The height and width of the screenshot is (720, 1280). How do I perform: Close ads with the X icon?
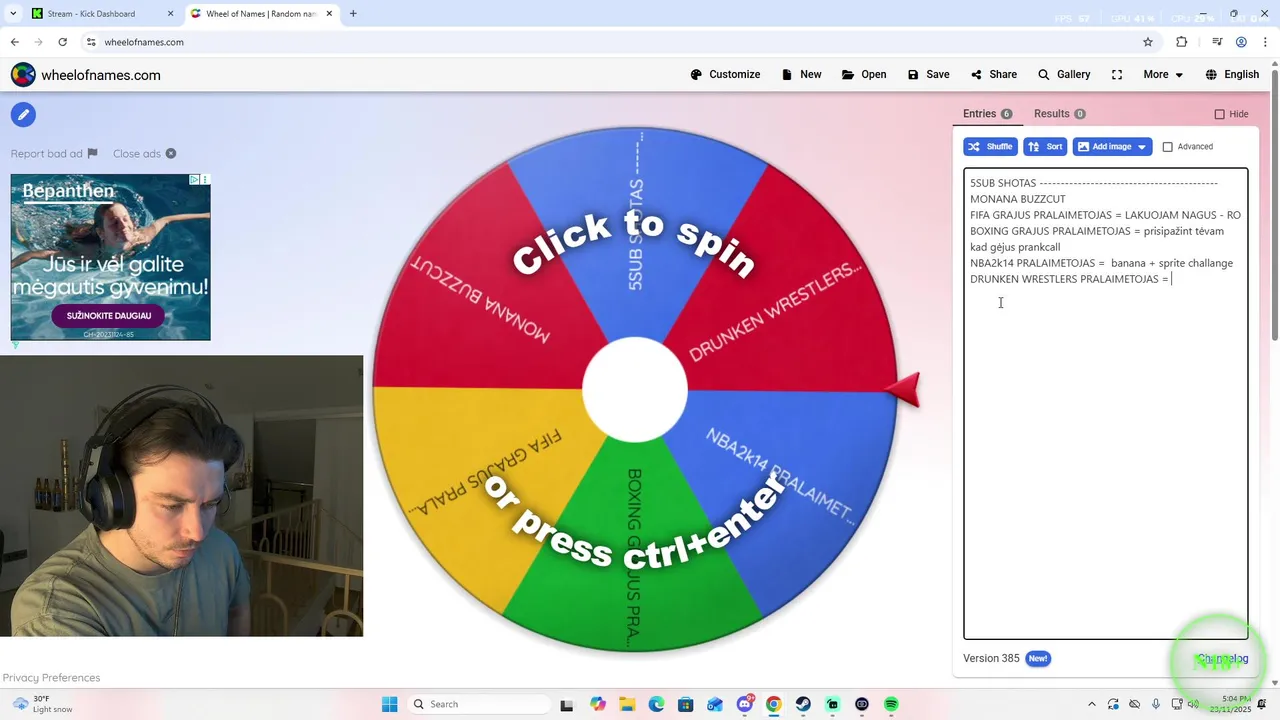coord(170,153)
